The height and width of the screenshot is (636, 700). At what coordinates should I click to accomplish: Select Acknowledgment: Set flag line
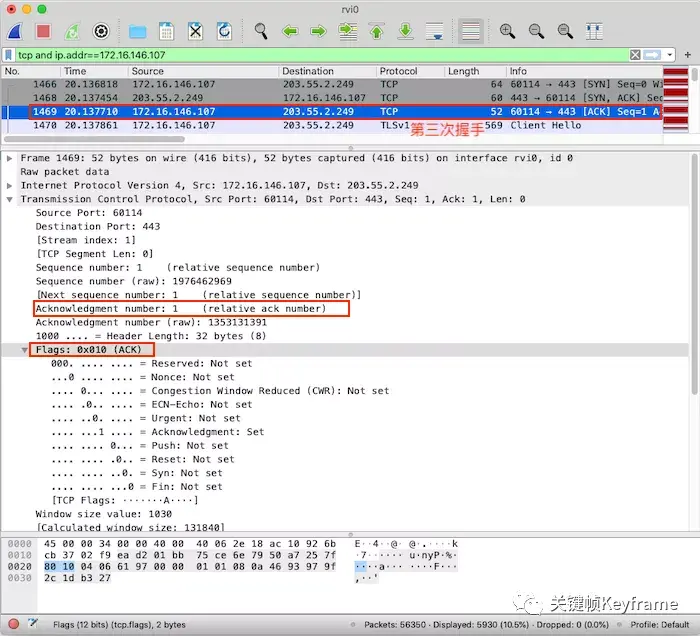pos(158,432)
